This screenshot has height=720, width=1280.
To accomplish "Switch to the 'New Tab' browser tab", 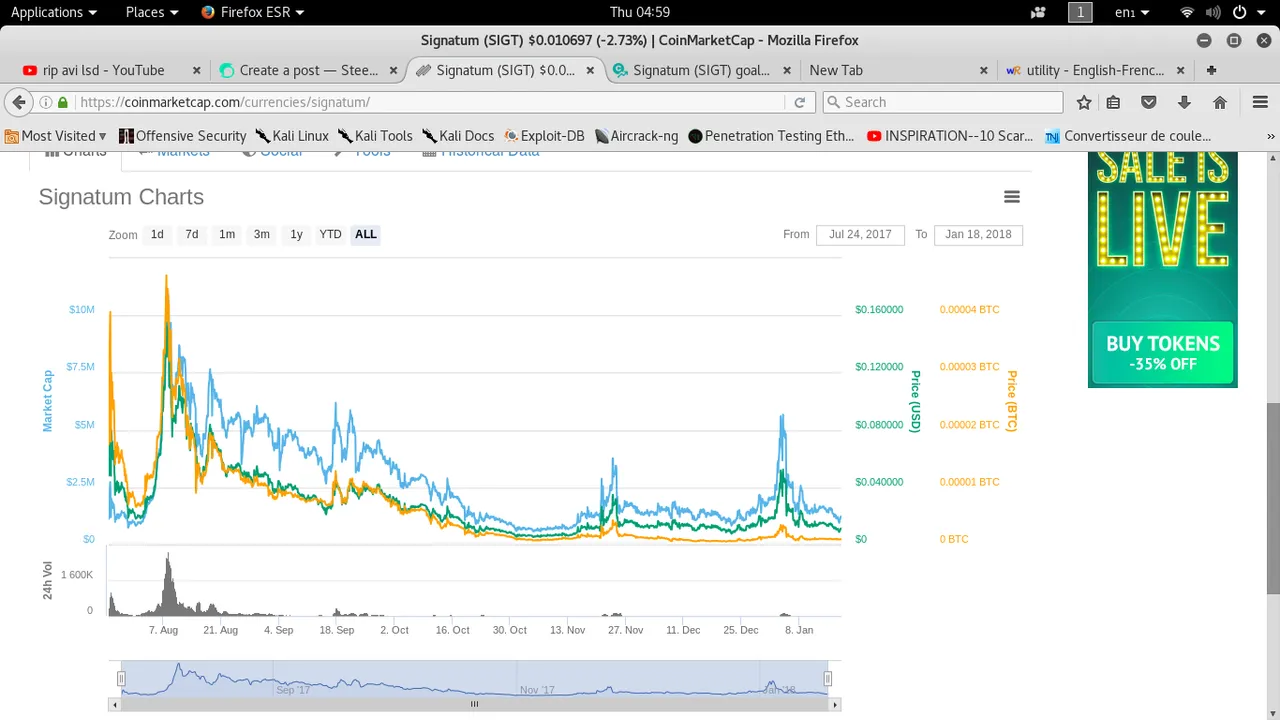I will [836, 70].
